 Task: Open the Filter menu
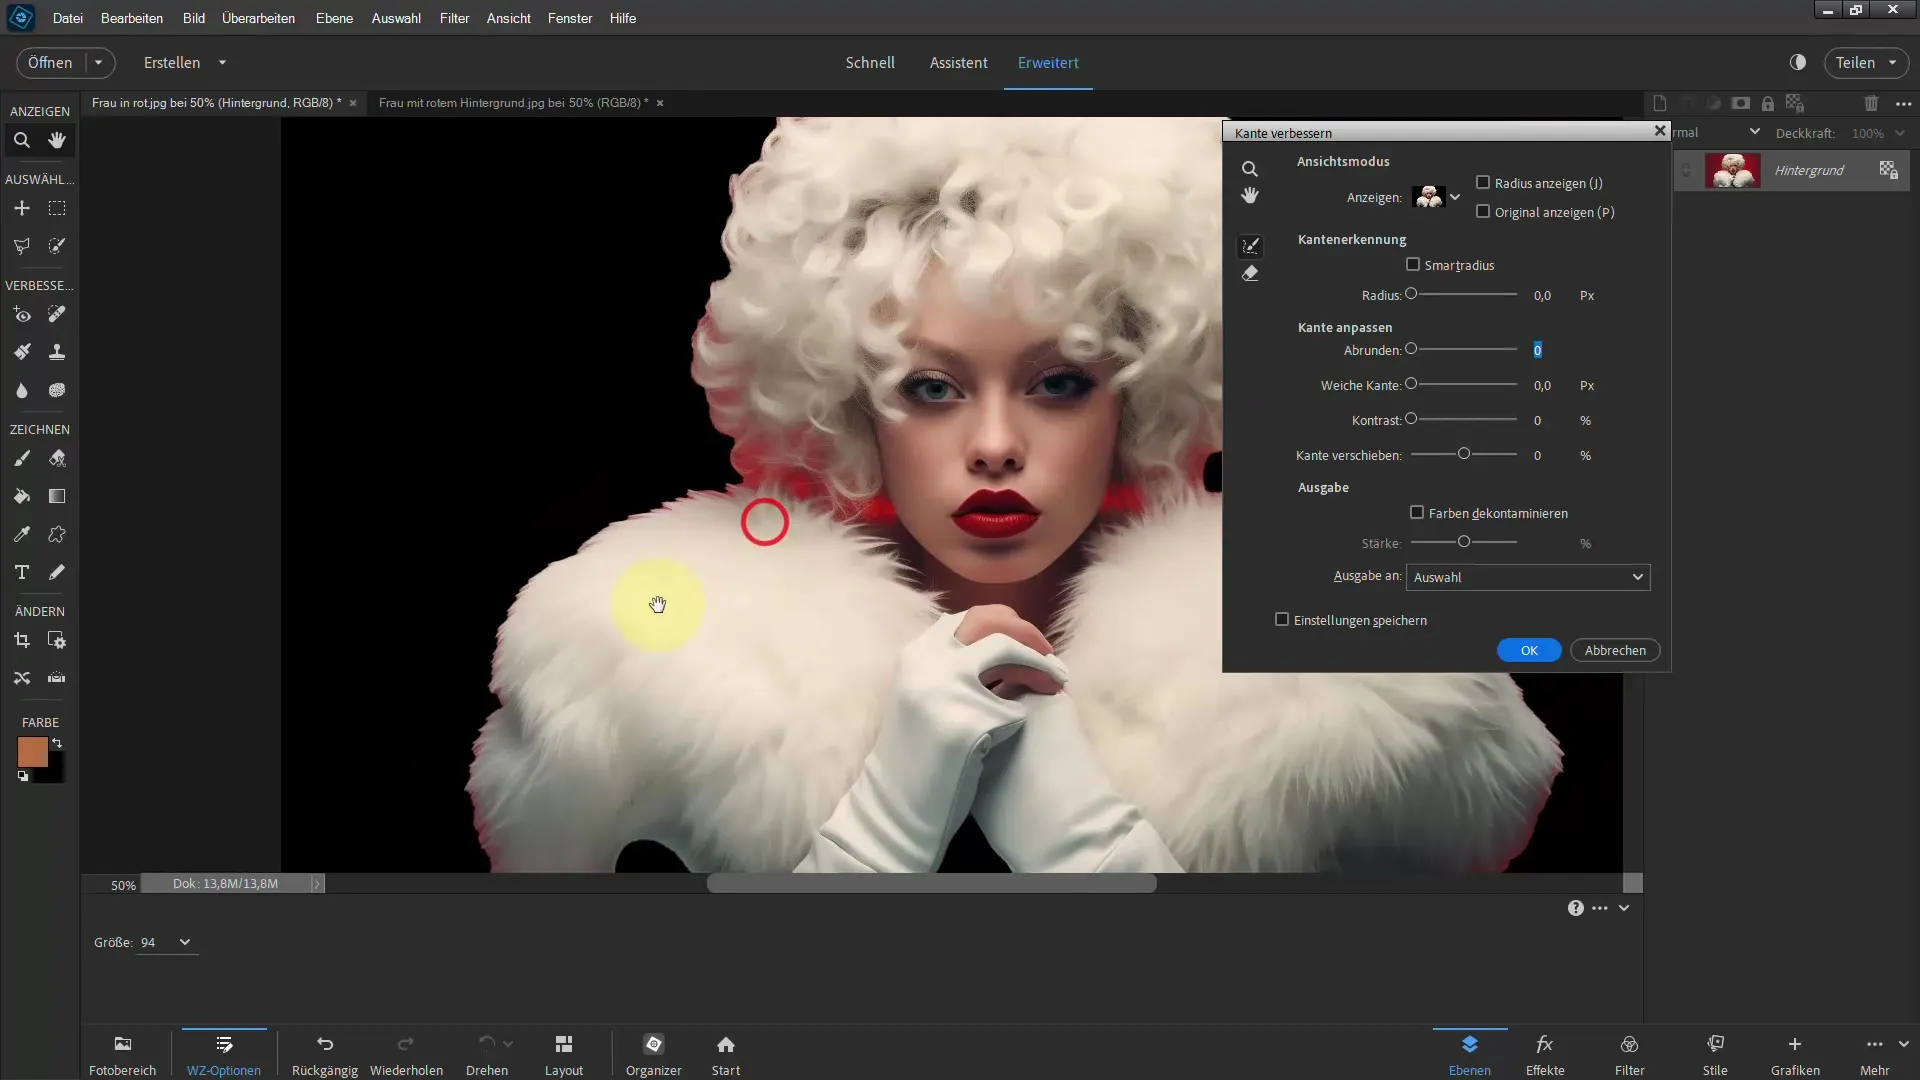pos(454,18)
